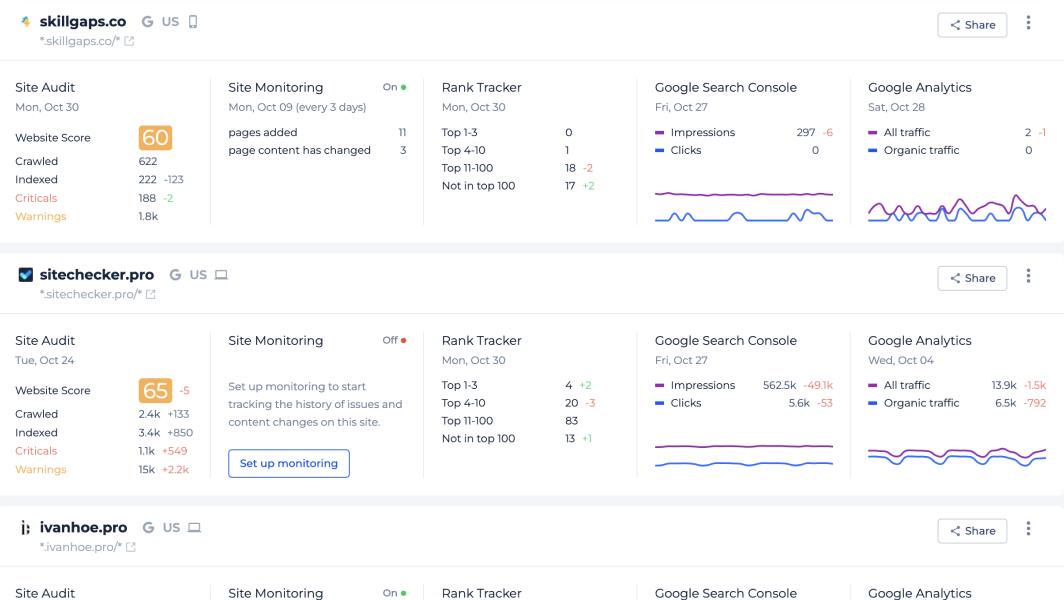
Task: Toggle Site Monitoring Off status for sitechecker.pro
Action: [394, 341]
